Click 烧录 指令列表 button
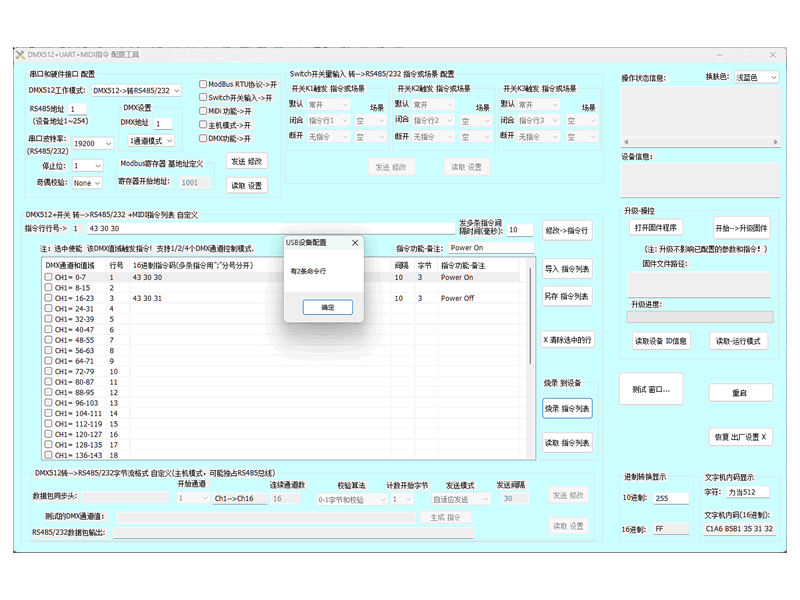This screenshot has height=600, width=800. (567, 408)
